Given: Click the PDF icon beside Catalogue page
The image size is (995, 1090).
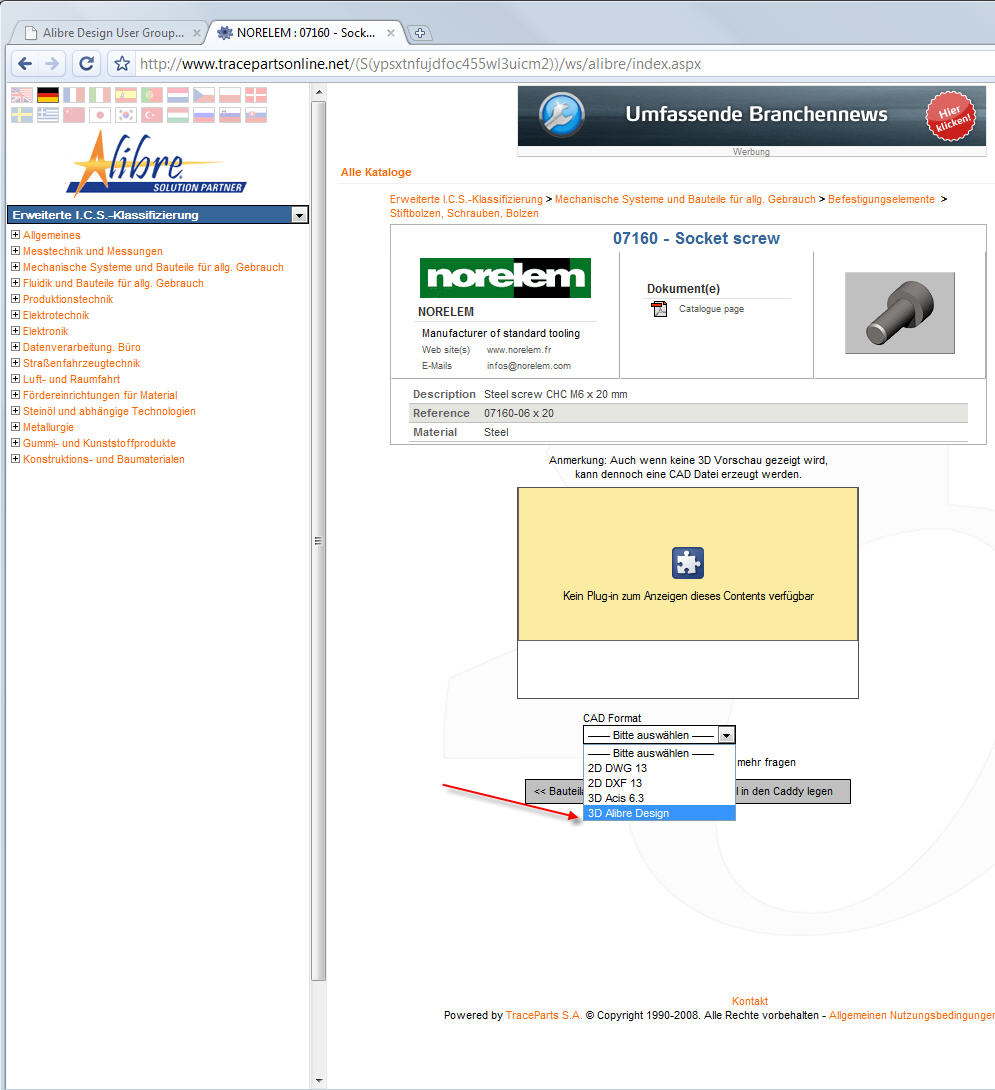Looking at the screenshot, I should click(658, 309).
